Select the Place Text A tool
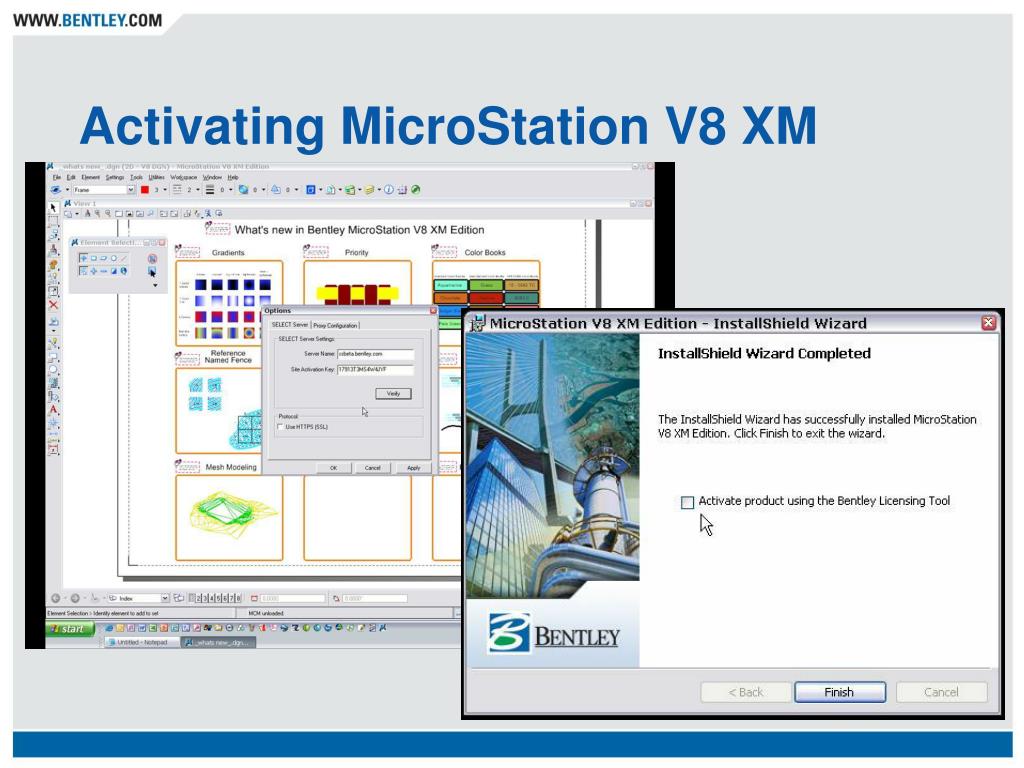The image size is (1024, 768). 53,409
